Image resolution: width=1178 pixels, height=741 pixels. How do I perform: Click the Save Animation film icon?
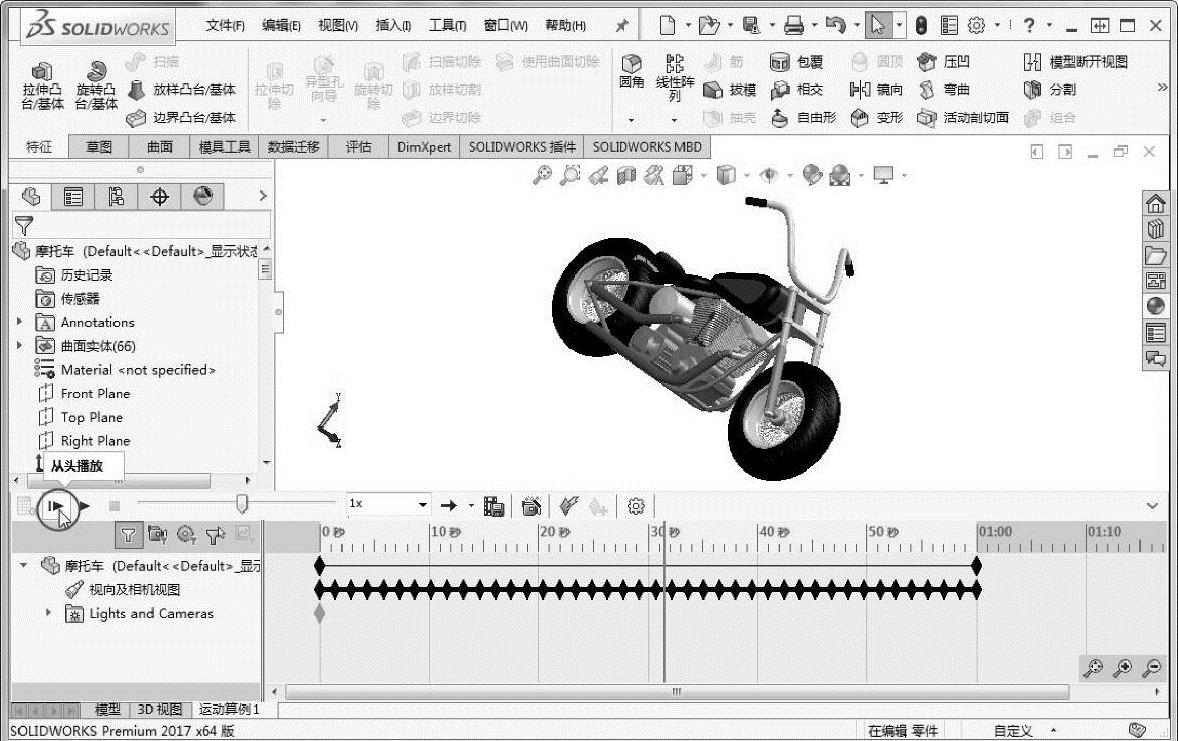coord(493,507)
